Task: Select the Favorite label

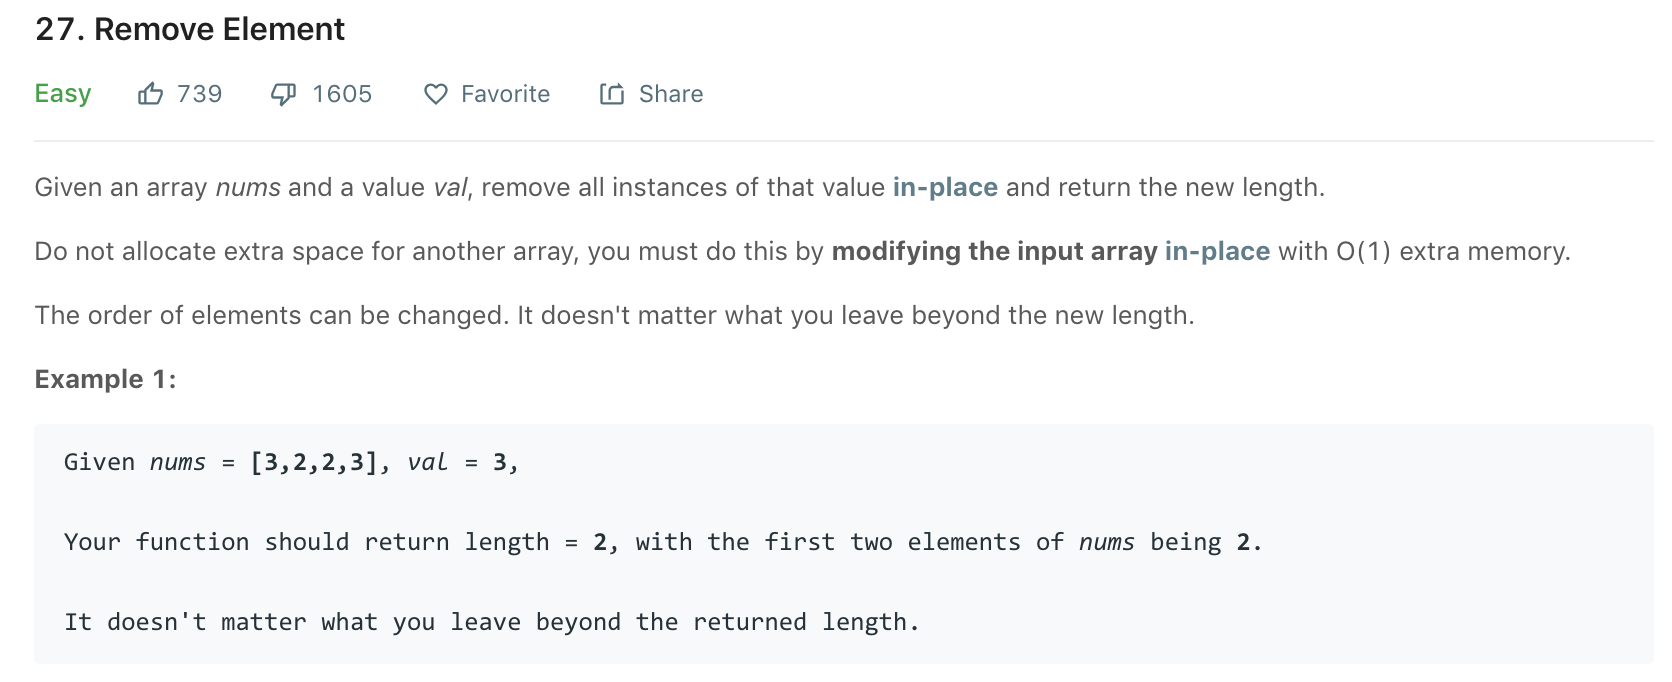Action: (506, 94)
